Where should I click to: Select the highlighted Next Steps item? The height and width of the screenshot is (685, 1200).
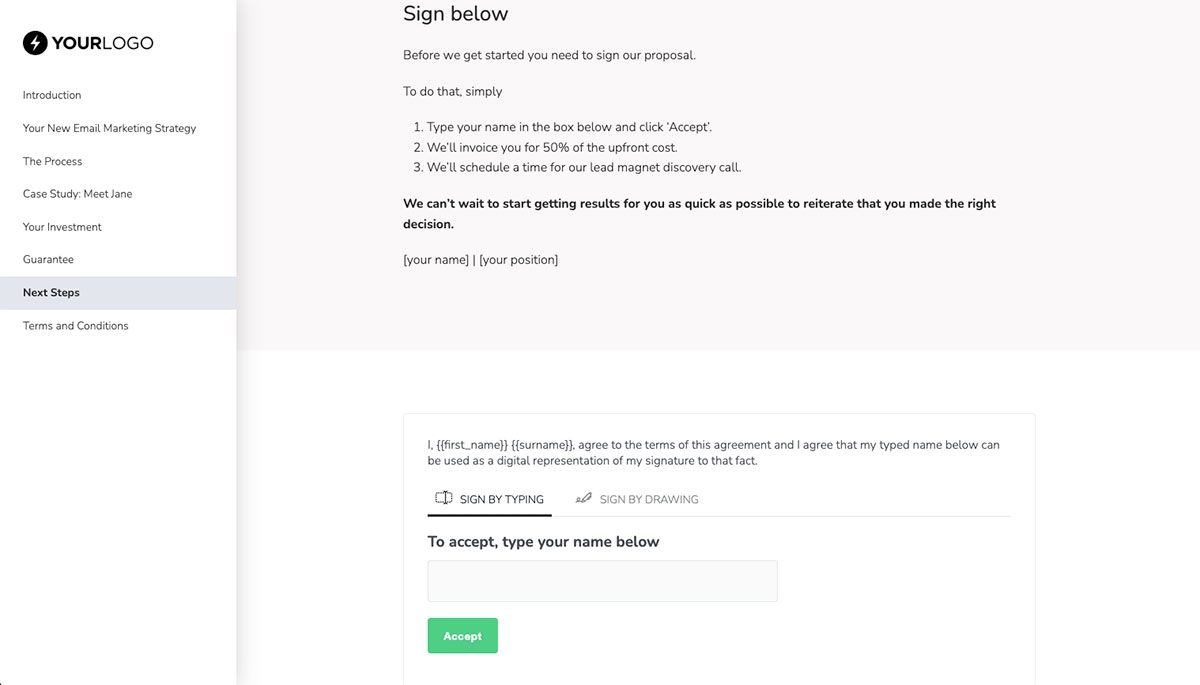(x=51, y=292)
